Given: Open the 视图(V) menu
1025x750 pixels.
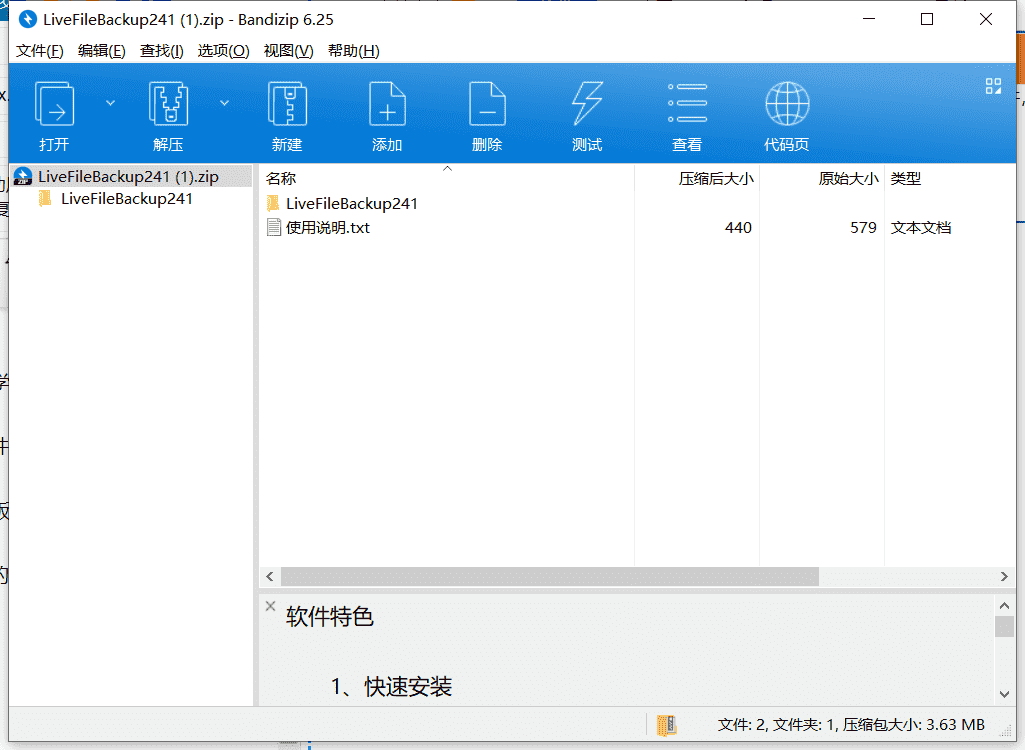Looking at the screenshot, I should tap(288, 51).
